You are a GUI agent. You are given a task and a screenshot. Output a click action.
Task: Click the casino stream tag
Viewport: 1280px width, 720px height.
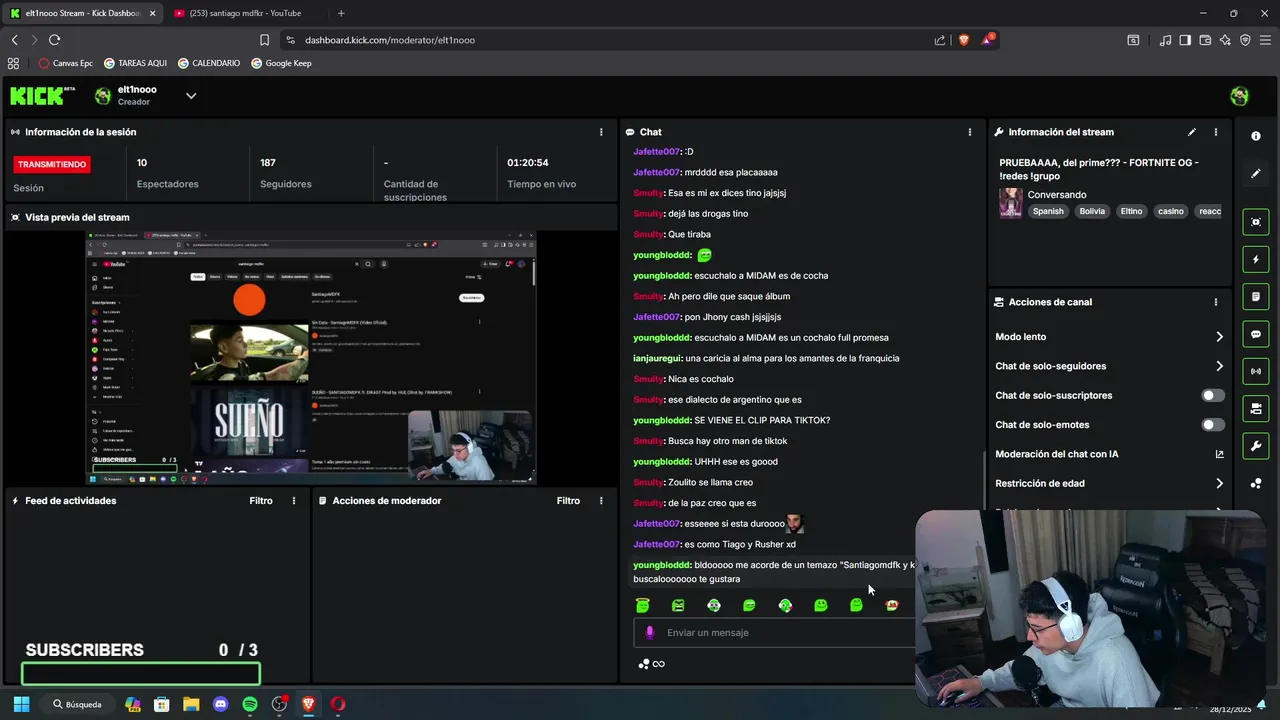[x=1170, y=211]
